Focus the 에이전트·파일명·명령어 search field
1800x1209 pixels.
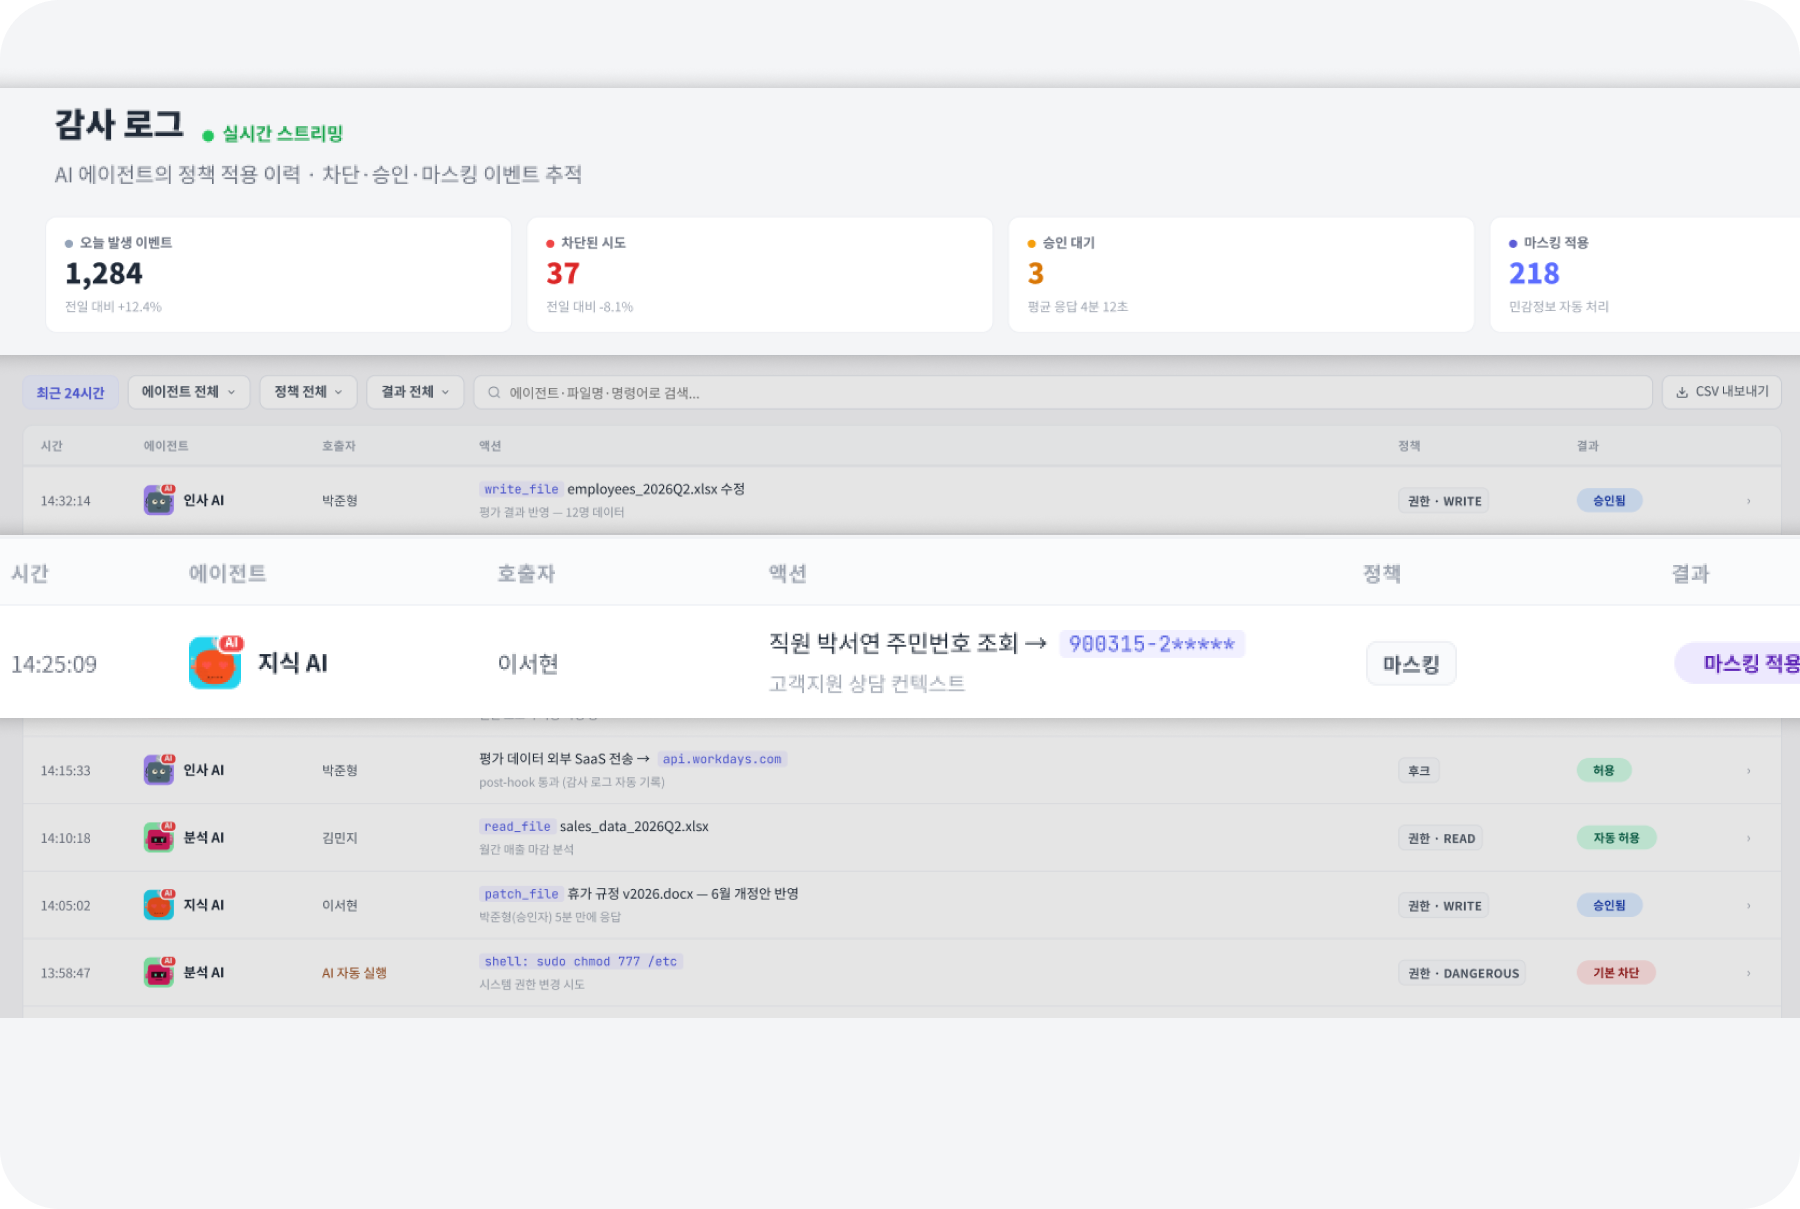[1062, 392]
